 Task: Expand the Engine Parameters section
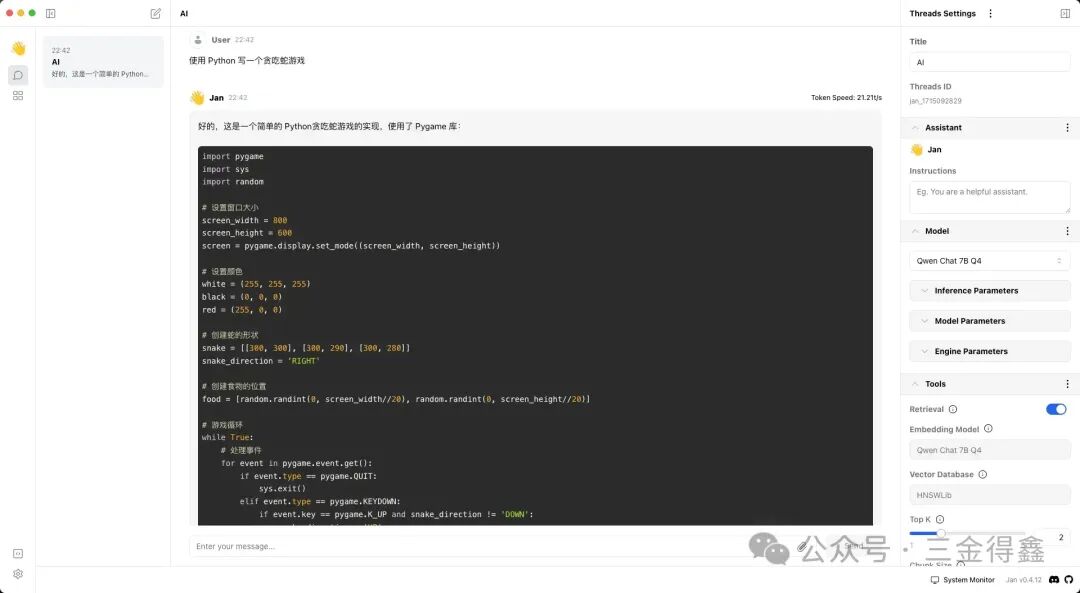click(x=990, y=351)
